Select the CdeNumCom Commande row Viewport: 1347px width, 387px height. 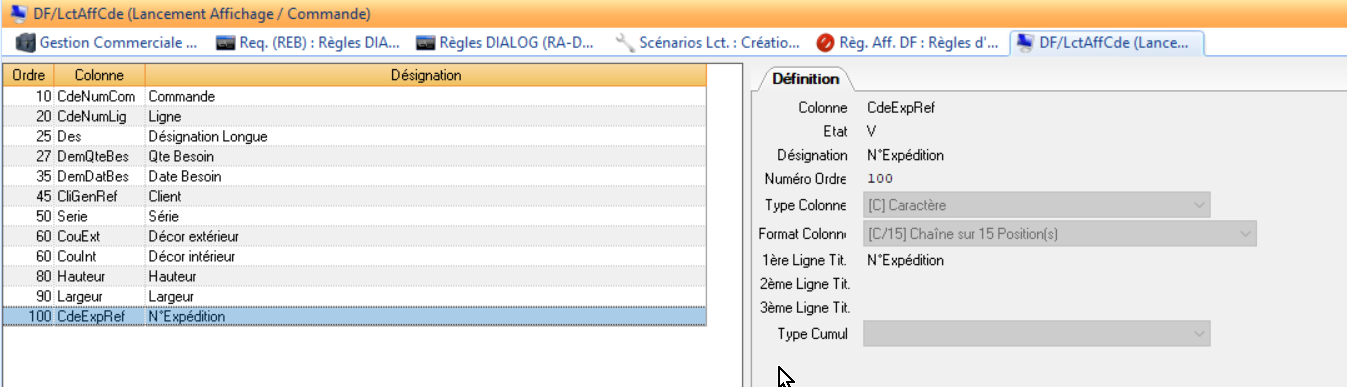coord(354,96)
